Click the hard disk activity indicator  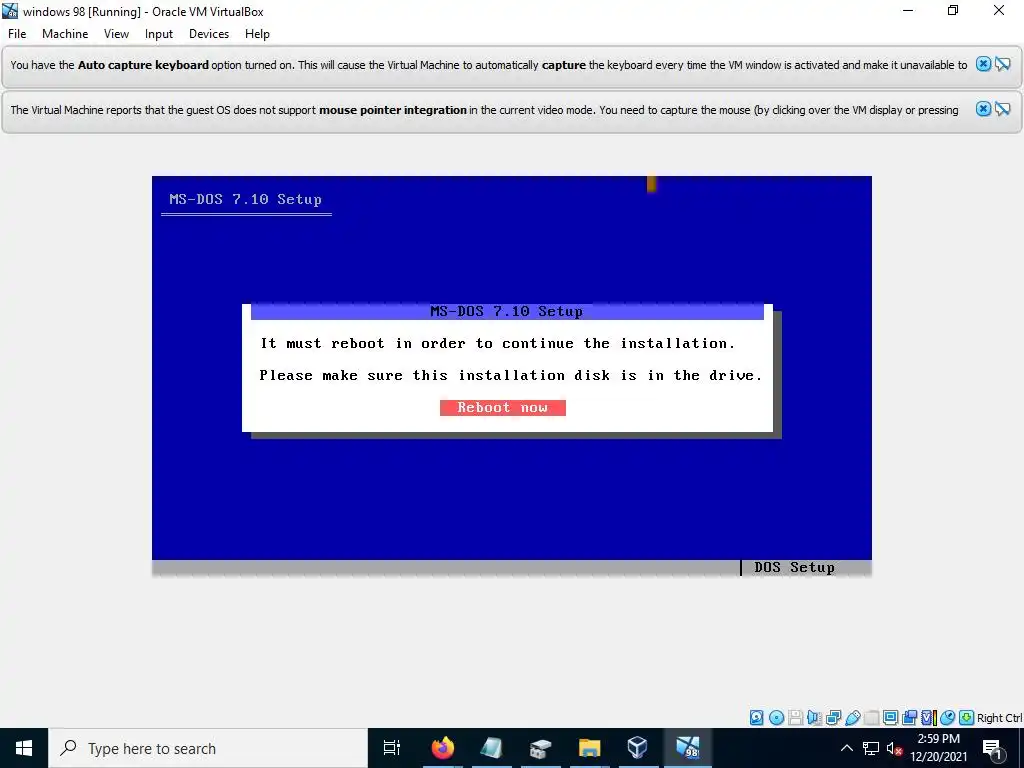[x=756, y=718]
